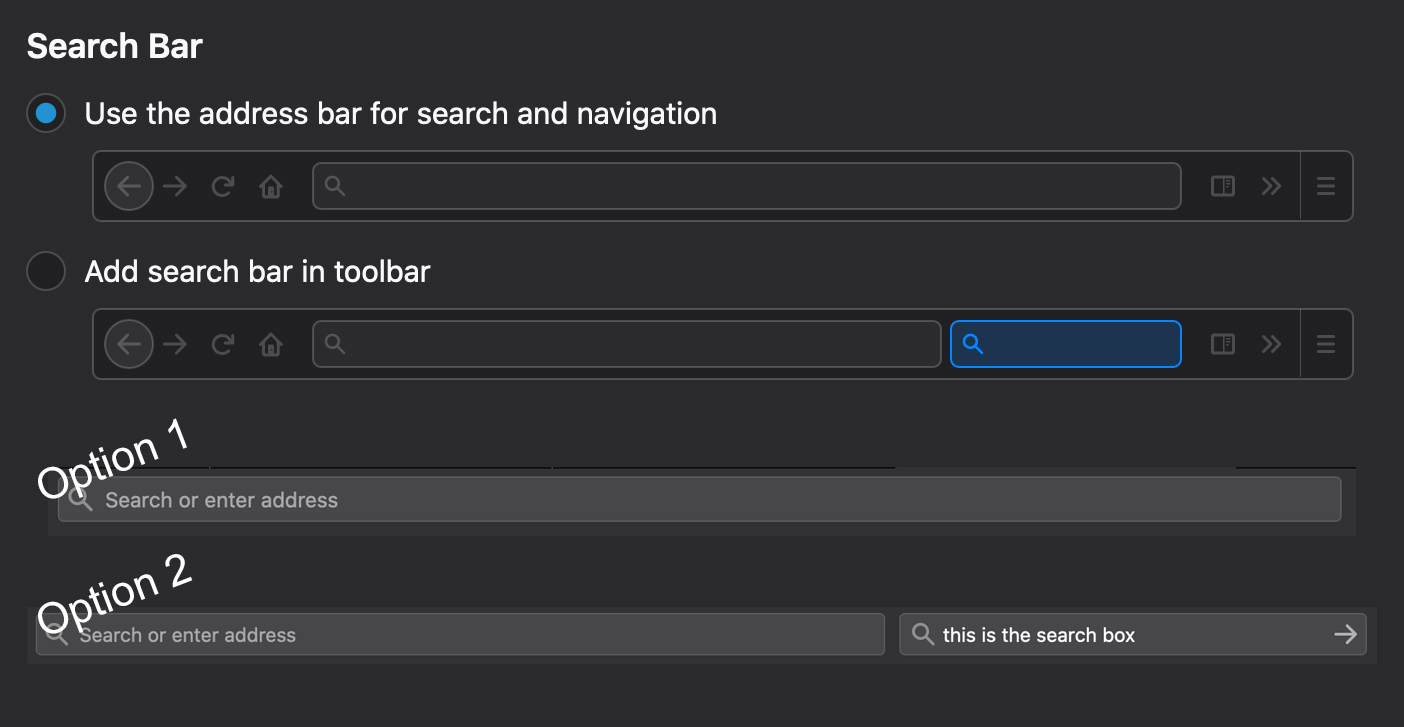
Task: Click go arrow in 'this is the search box'
Action: tap(1345, 634)
